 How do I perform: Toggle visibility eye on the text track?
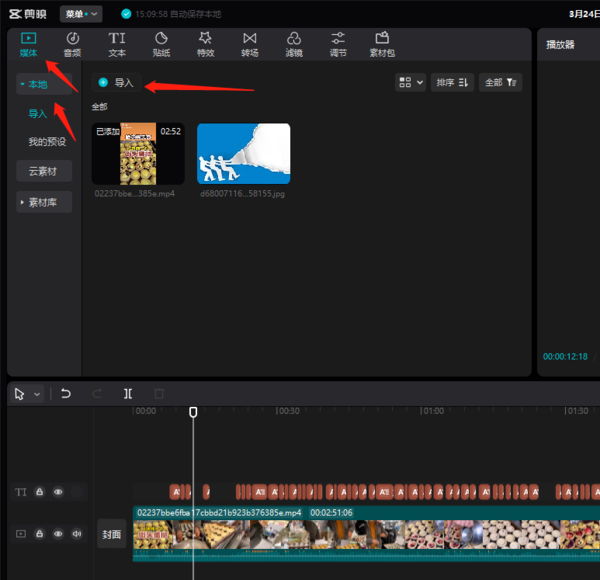coord(58,492)
